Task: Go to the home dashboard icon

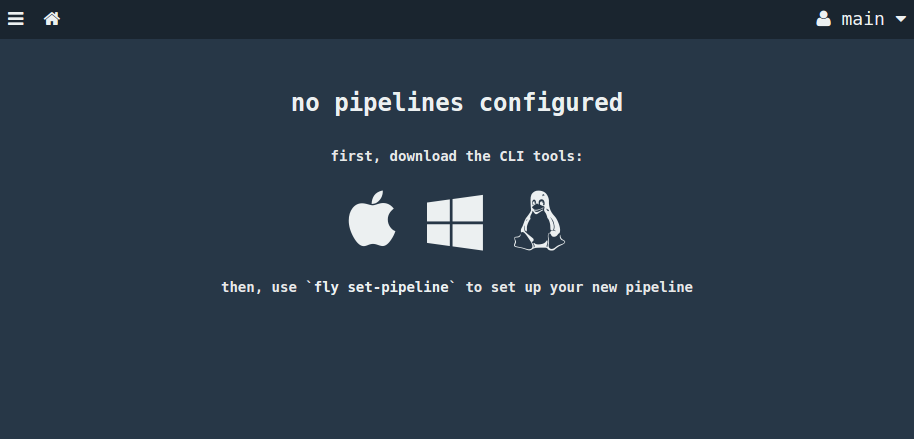Action: (52, 19)
